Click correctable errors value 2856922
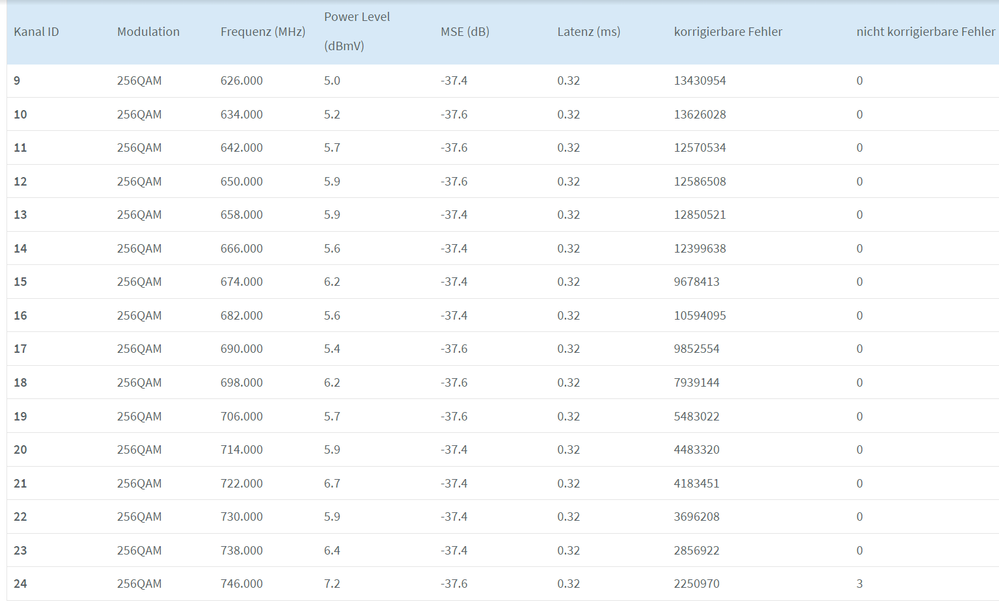The image size is (999, 610). coord(697,551)
